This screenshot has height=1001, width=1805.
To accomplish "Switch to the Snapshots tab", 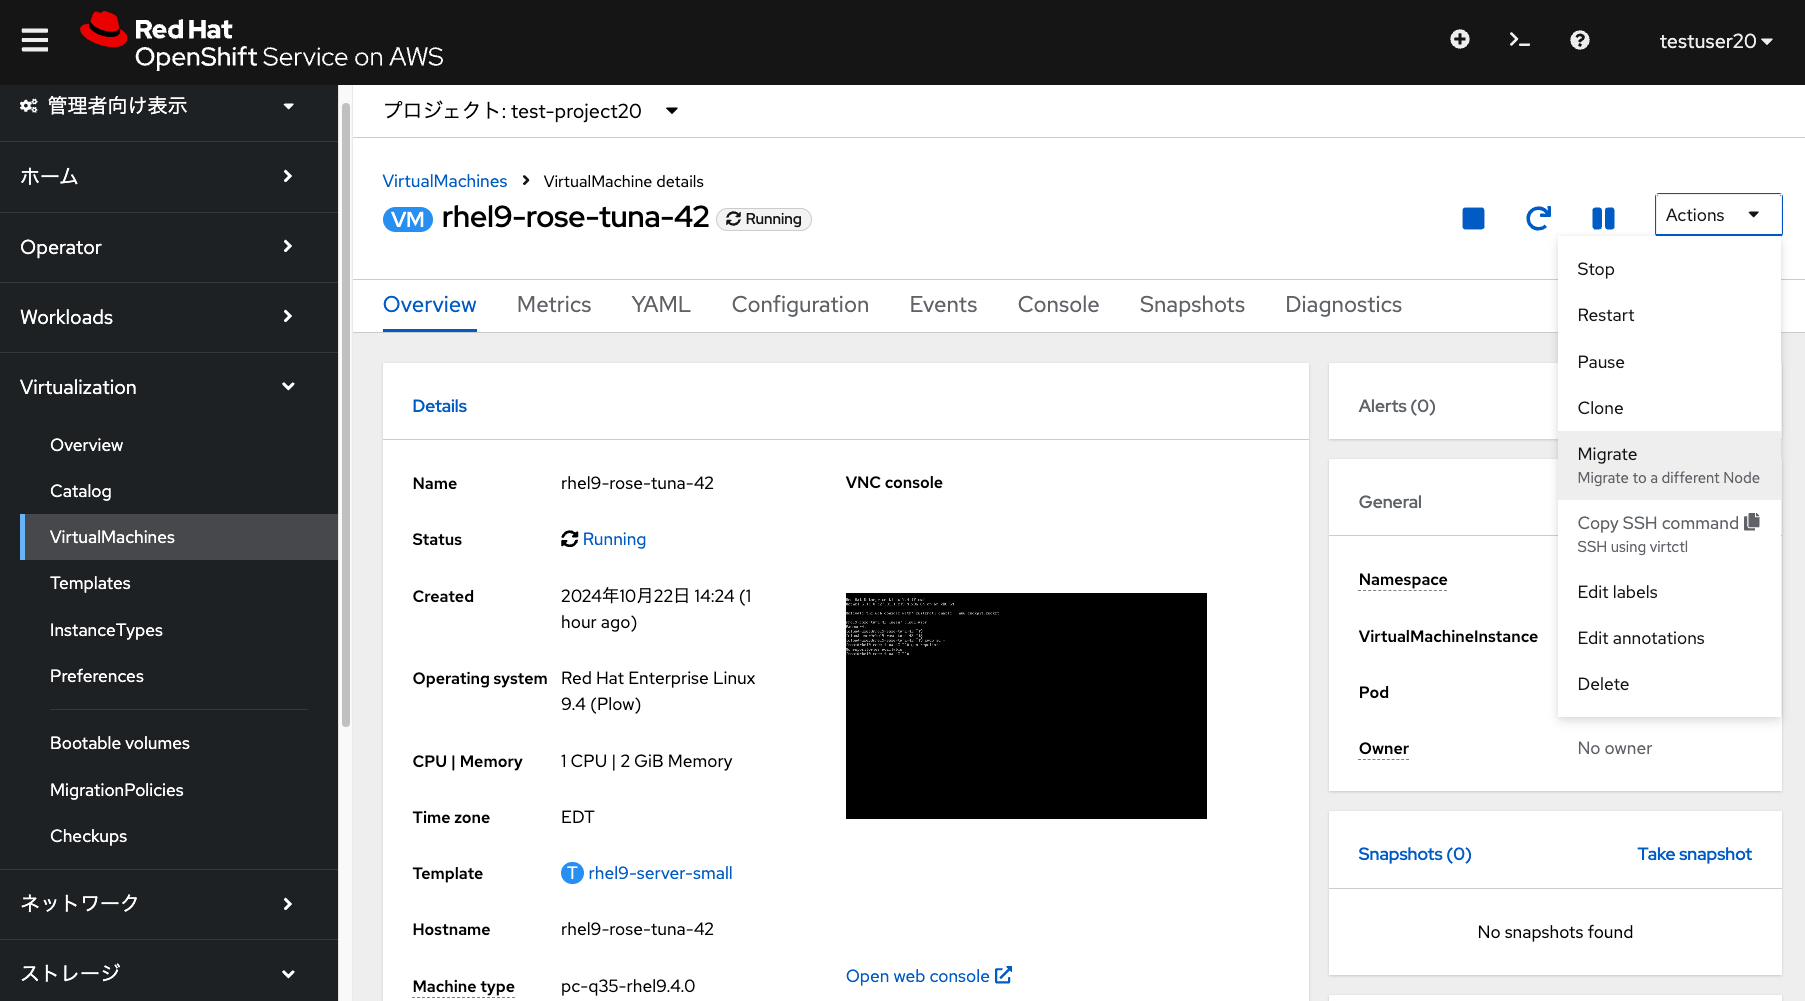I will [x=1192, y=305].
